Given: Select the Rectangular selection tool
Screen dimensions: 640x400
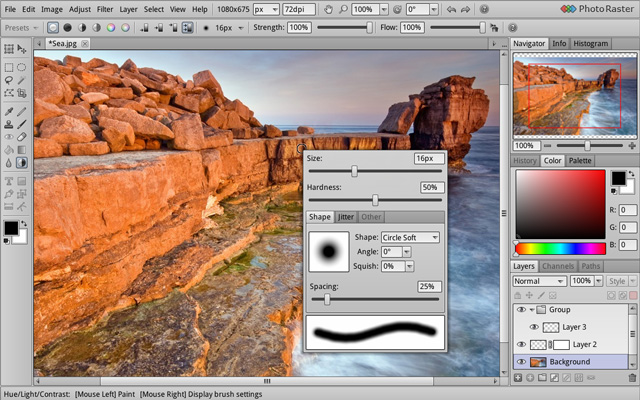Looking at the screenshot, I should (9, 67).
